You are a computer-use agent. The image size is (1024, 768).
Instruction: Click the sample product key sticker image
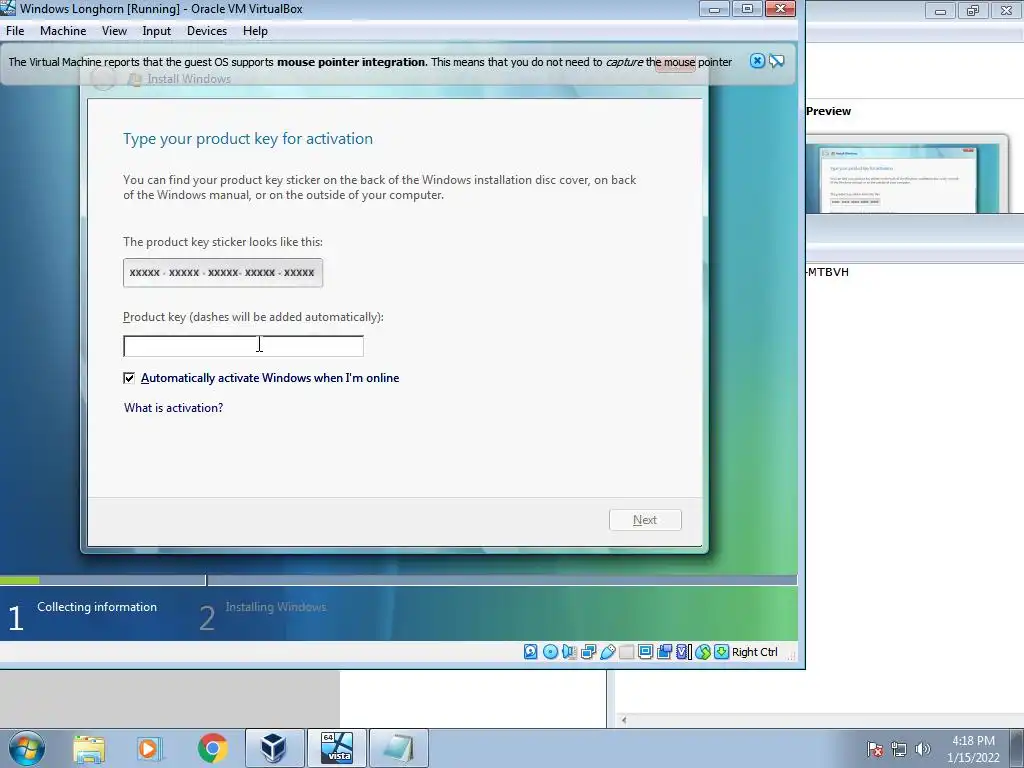223,272
